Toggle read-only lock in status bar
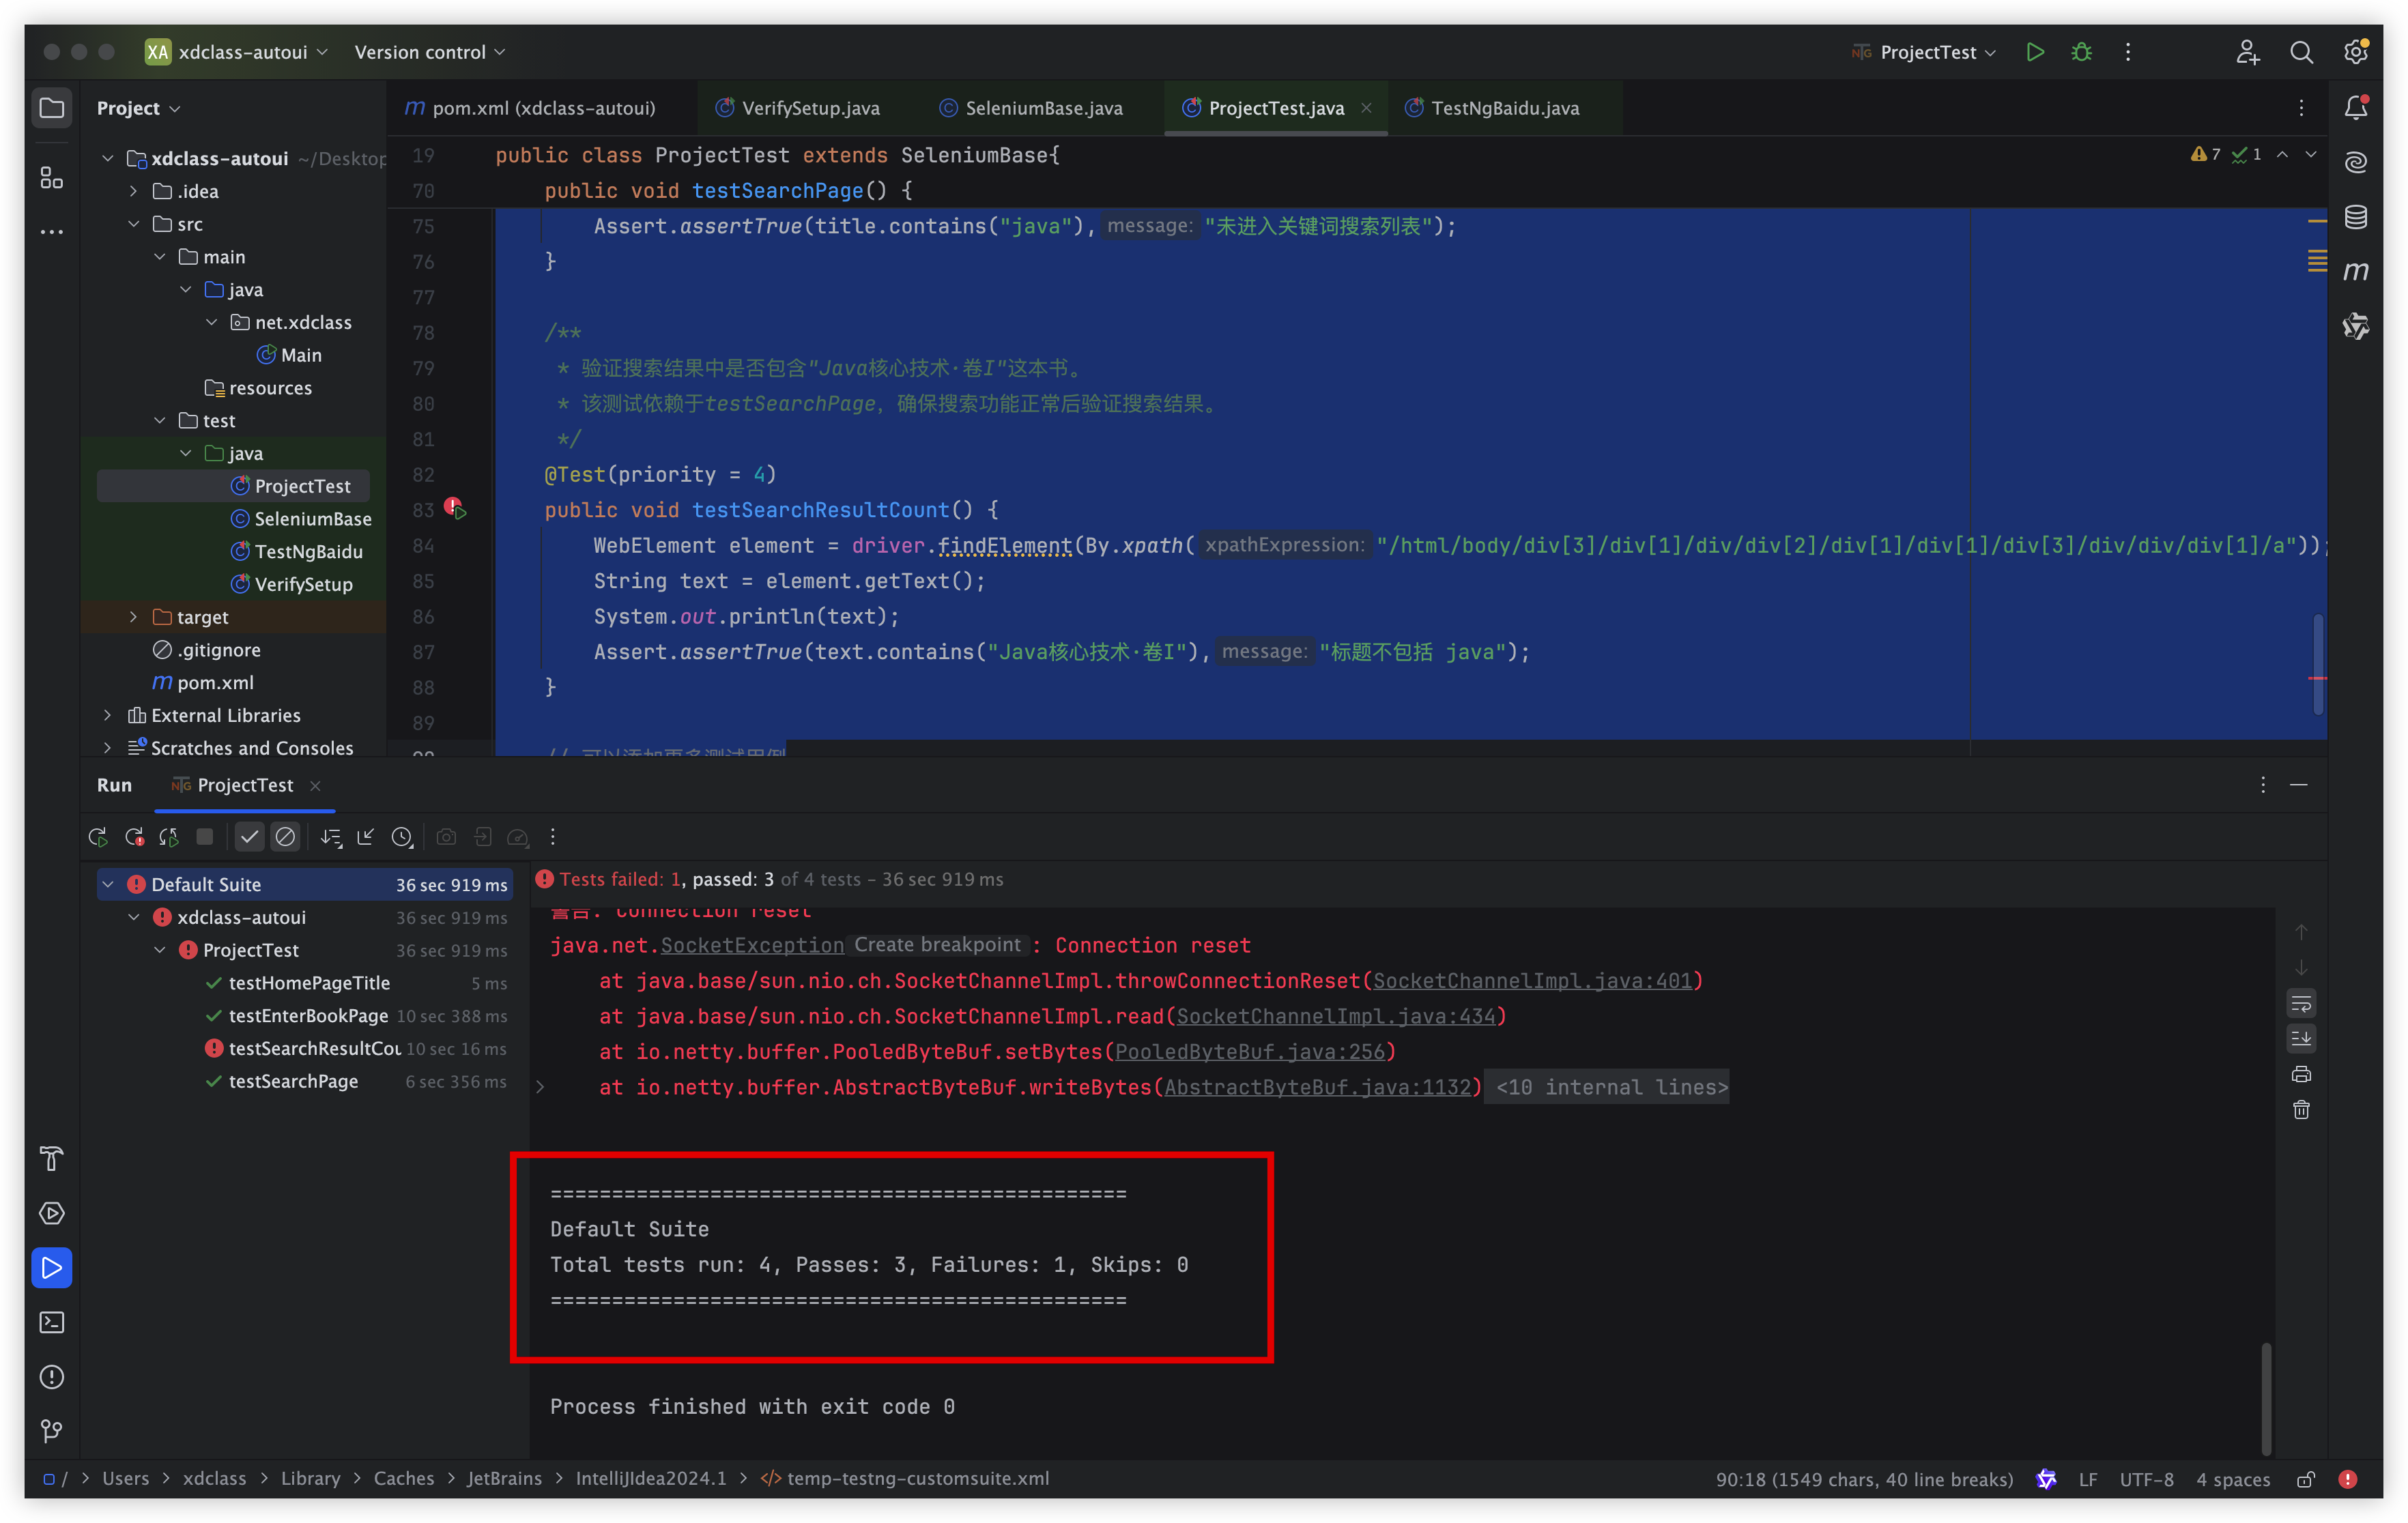The image size is (2408, 1523). (x=2305, y=1478)
